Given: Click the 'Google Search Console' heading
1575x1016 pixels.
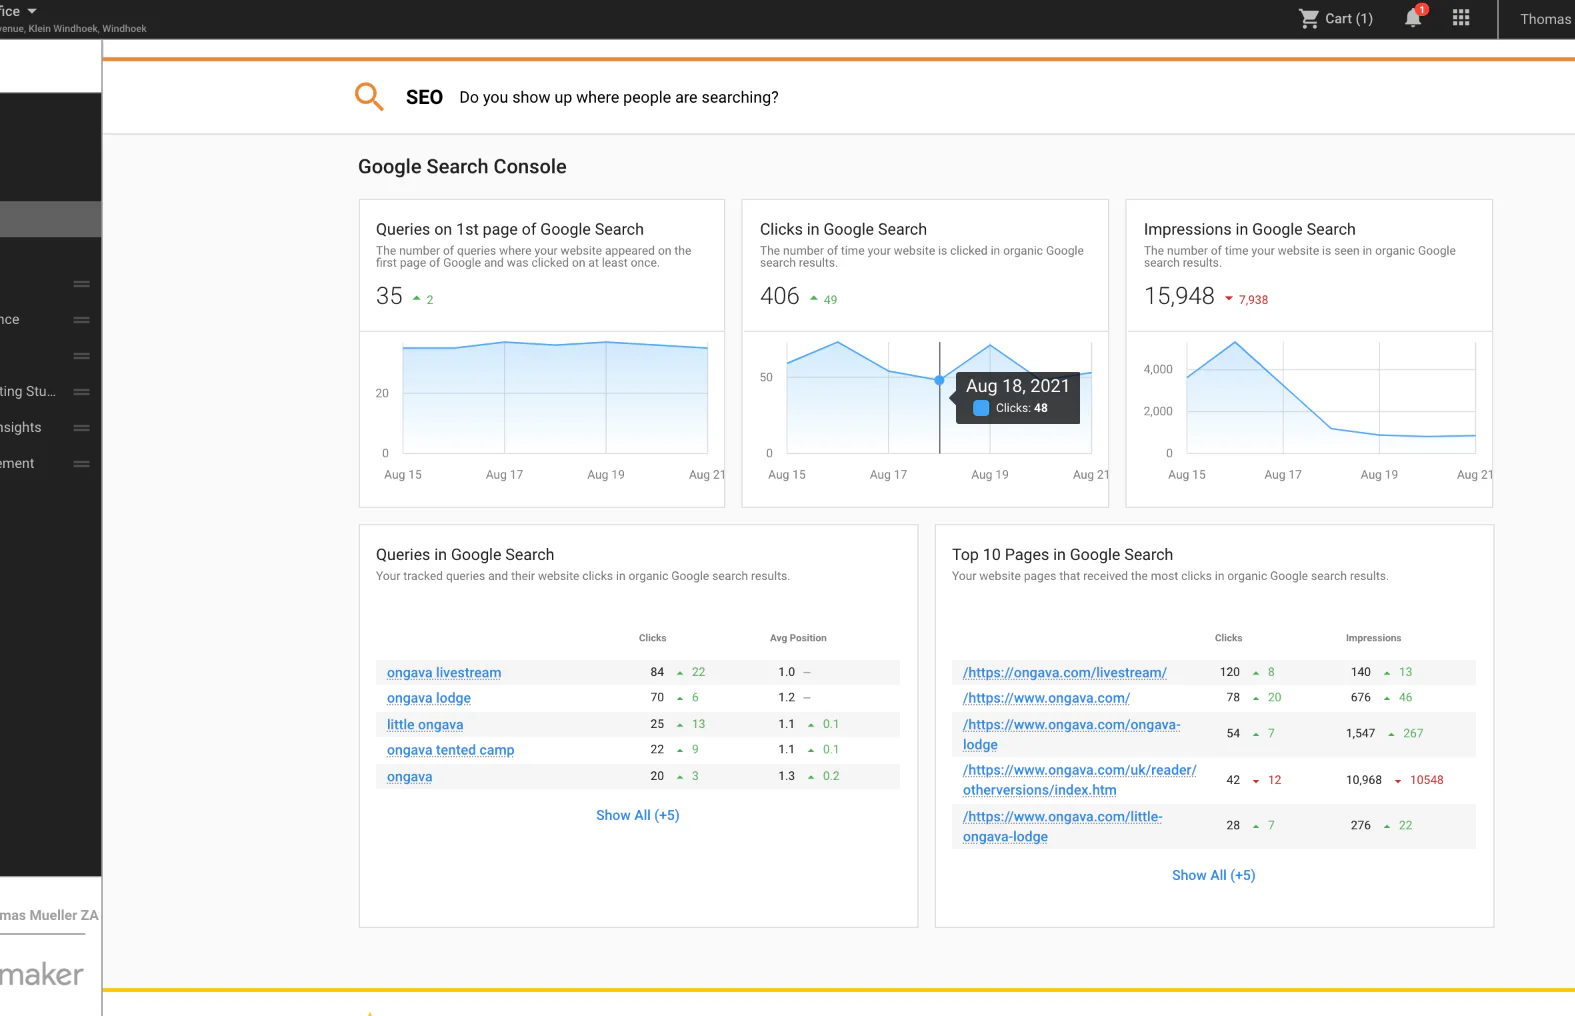Looking at the screenshot, I should click(x=462, y=167).
